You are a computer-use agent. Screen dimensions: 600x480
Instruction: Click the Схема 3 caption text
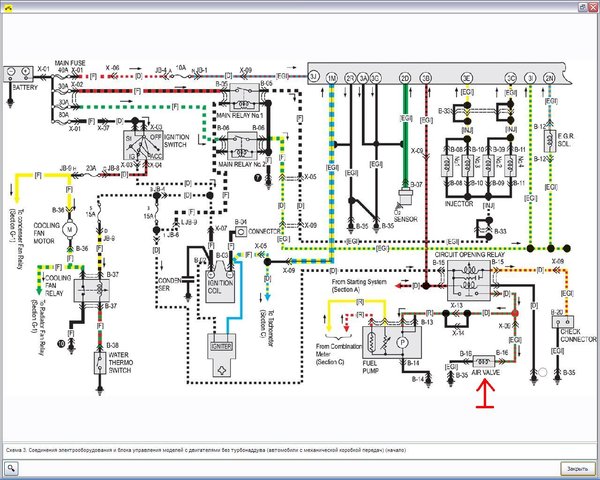(206, 450)
